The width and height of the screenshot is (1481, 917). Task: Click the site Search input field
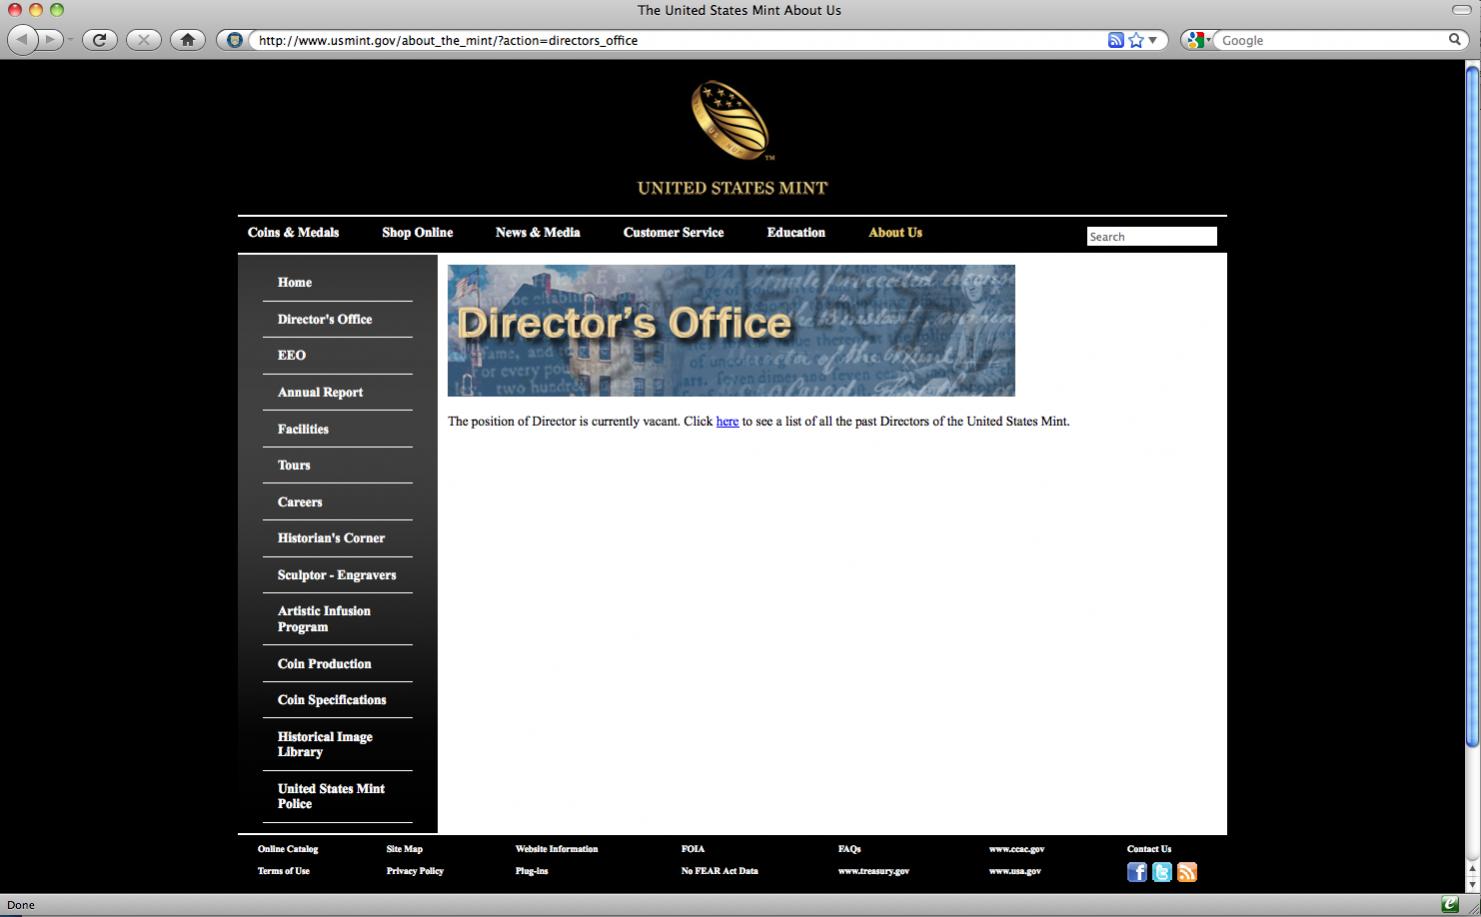(x=1152, y=236)
